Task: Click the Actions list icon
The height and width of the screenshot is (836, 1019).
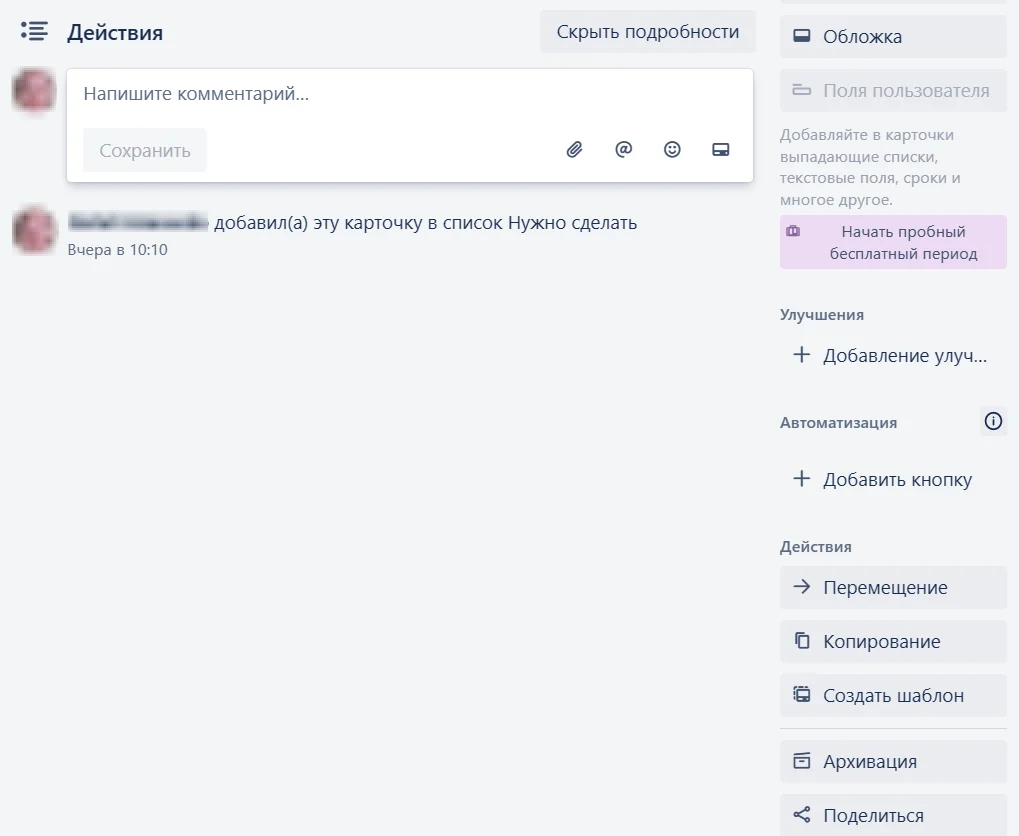Action: (34, 32)
